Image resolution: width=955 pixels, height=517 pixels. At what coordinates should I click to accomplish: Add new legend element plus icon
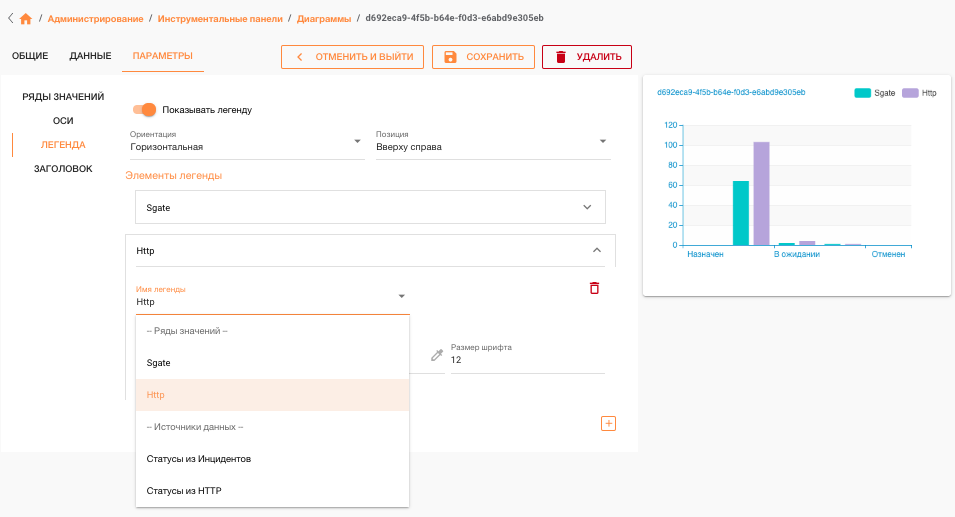[x=608, y=424]
